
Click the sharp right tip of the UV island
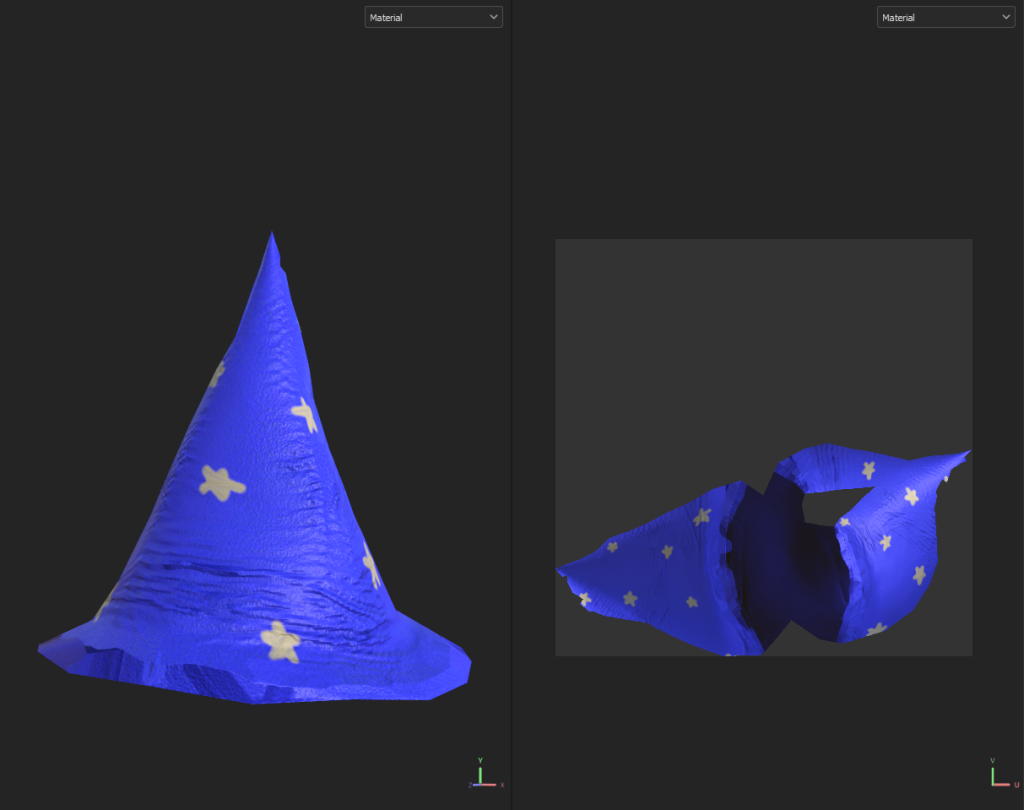[x=968, y=453]
